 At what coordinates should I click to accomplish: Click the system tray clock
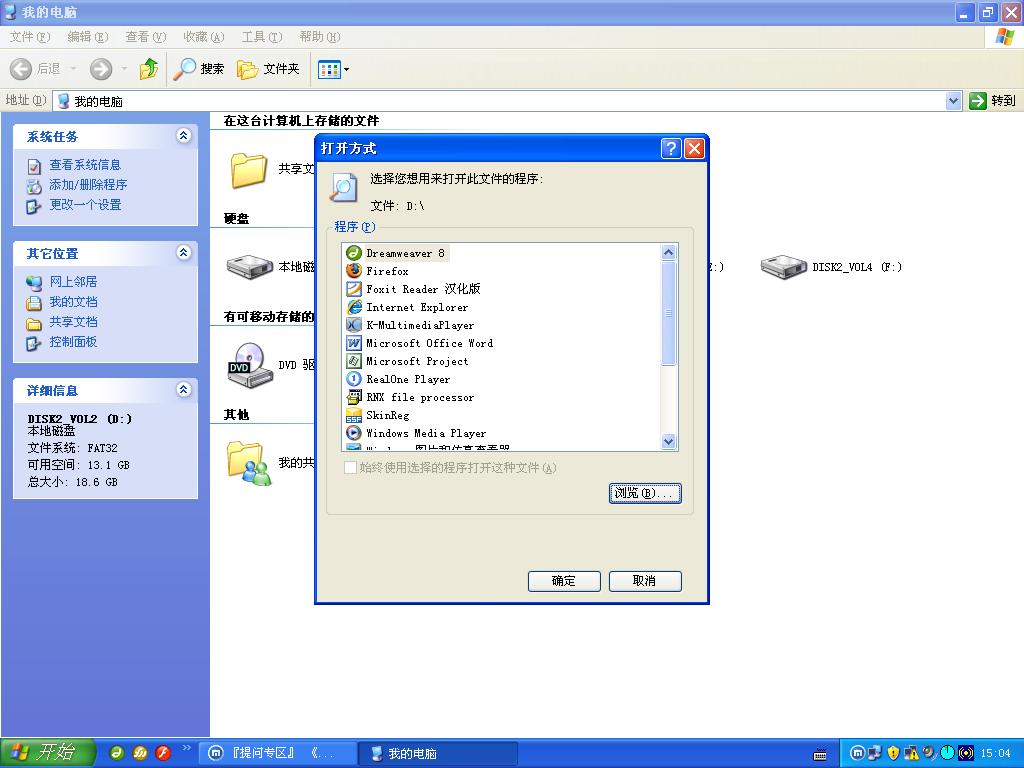pyautogui.click(x=995, y=753)
